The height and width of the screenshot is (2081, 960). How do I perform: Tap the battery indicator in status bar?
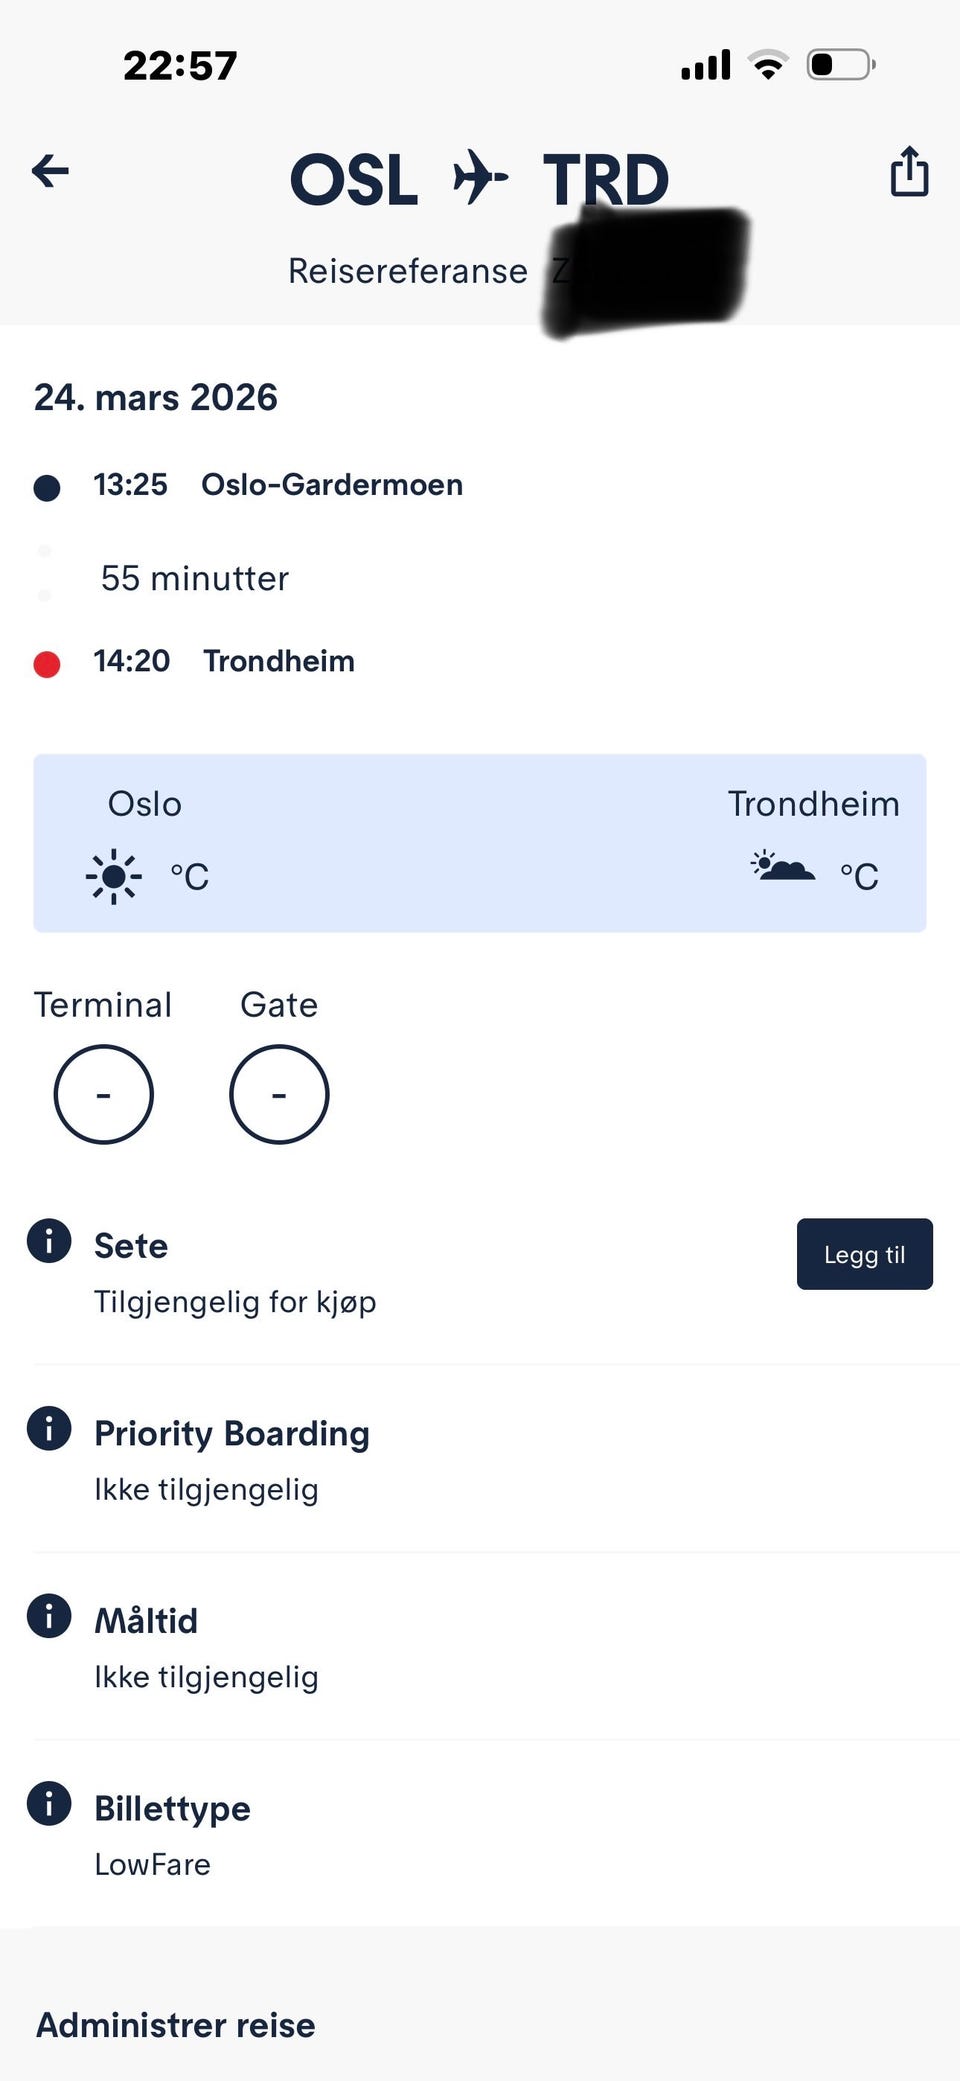[841, 65]
